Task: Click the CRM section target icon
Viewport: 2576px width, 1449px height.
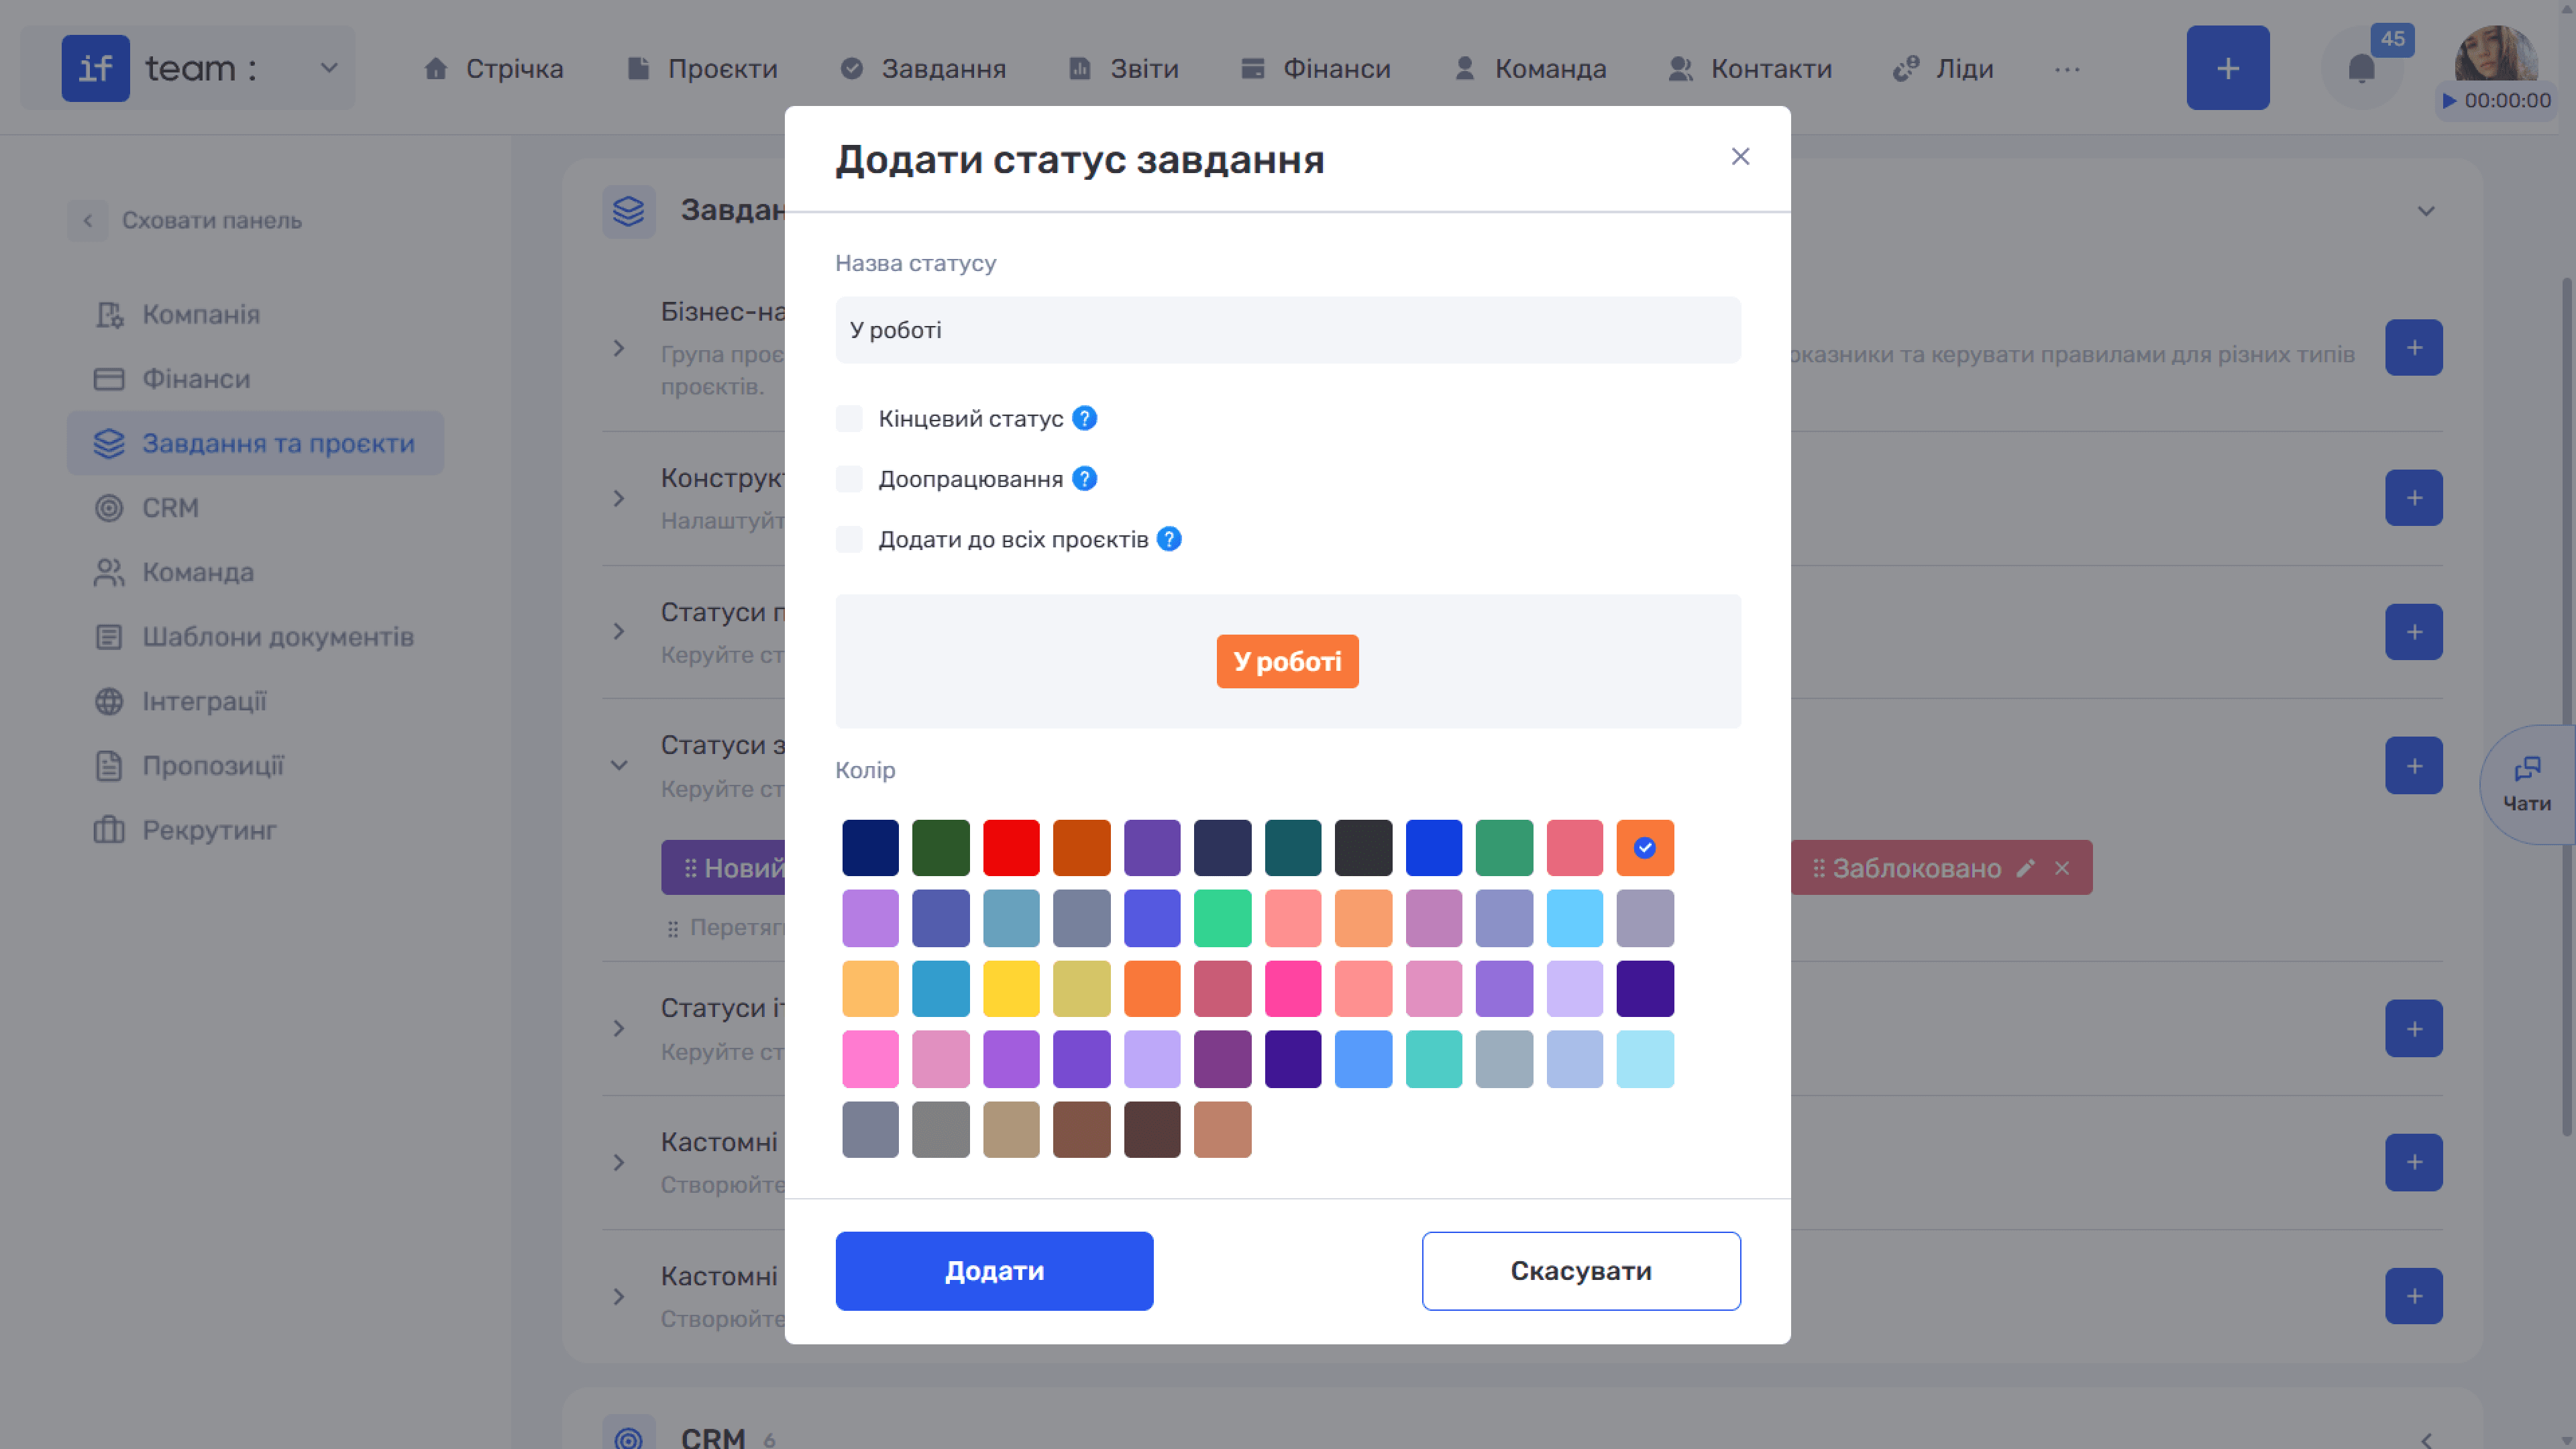Action: pyautogui.click(x=628, y=1438)
